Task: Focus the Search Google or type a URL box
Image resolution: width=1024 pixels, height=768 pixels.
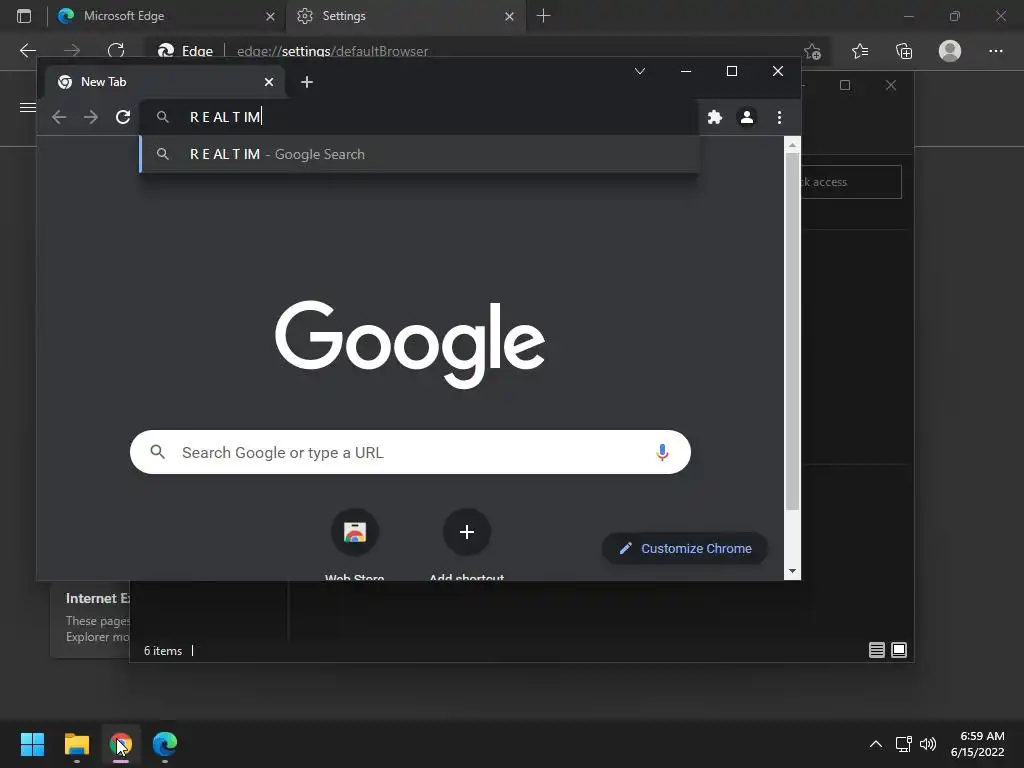Action: 410,452
